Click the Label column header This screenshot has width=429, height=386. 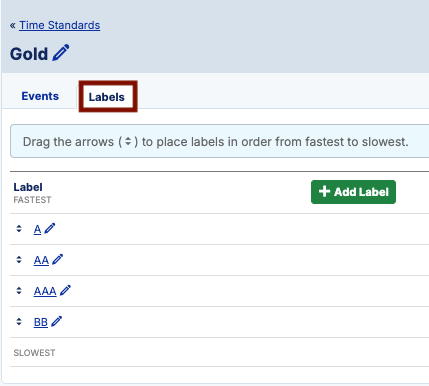pyautogui.click(x=28, y=187)
